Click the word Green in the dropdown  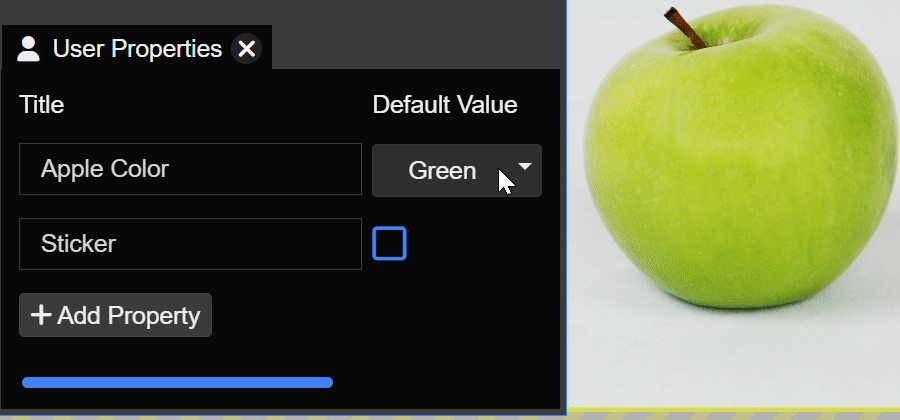click(x=442, y=171)
